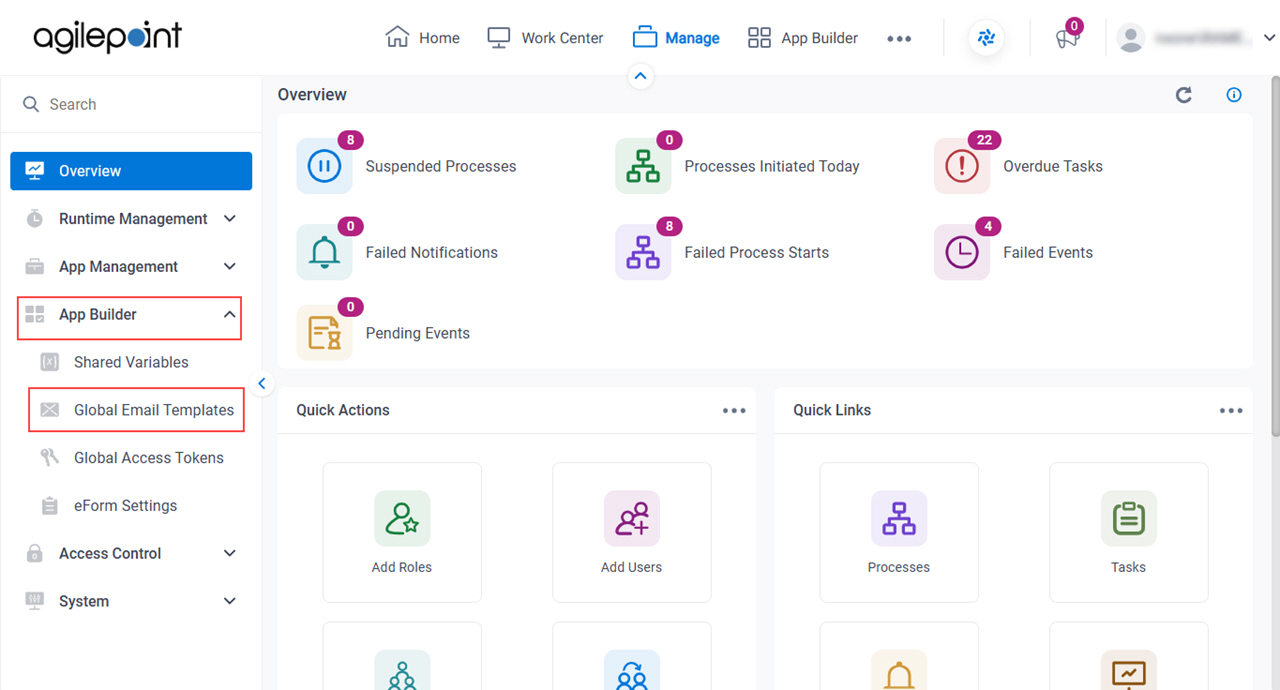Open the more options ellipsis in top navigation

pyautogui.click(x=899, y=39)
